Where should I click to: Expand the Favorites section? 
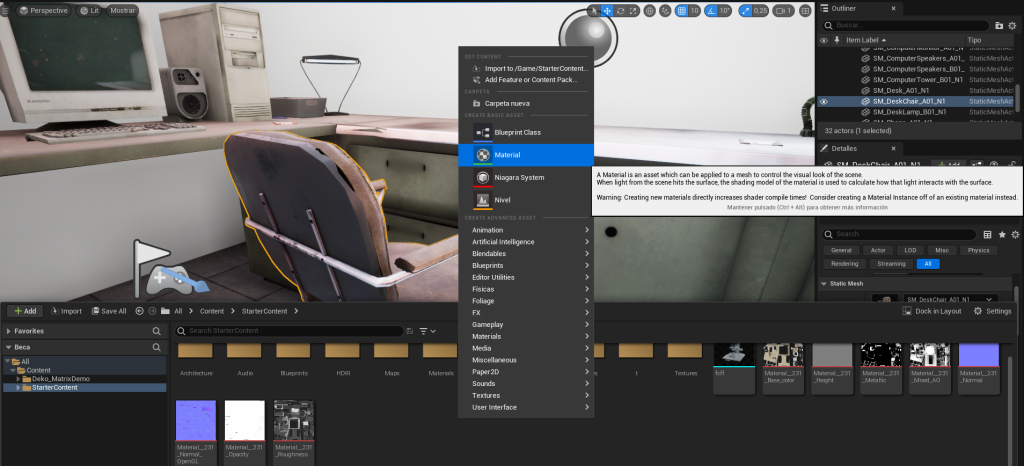coord(8,331)
